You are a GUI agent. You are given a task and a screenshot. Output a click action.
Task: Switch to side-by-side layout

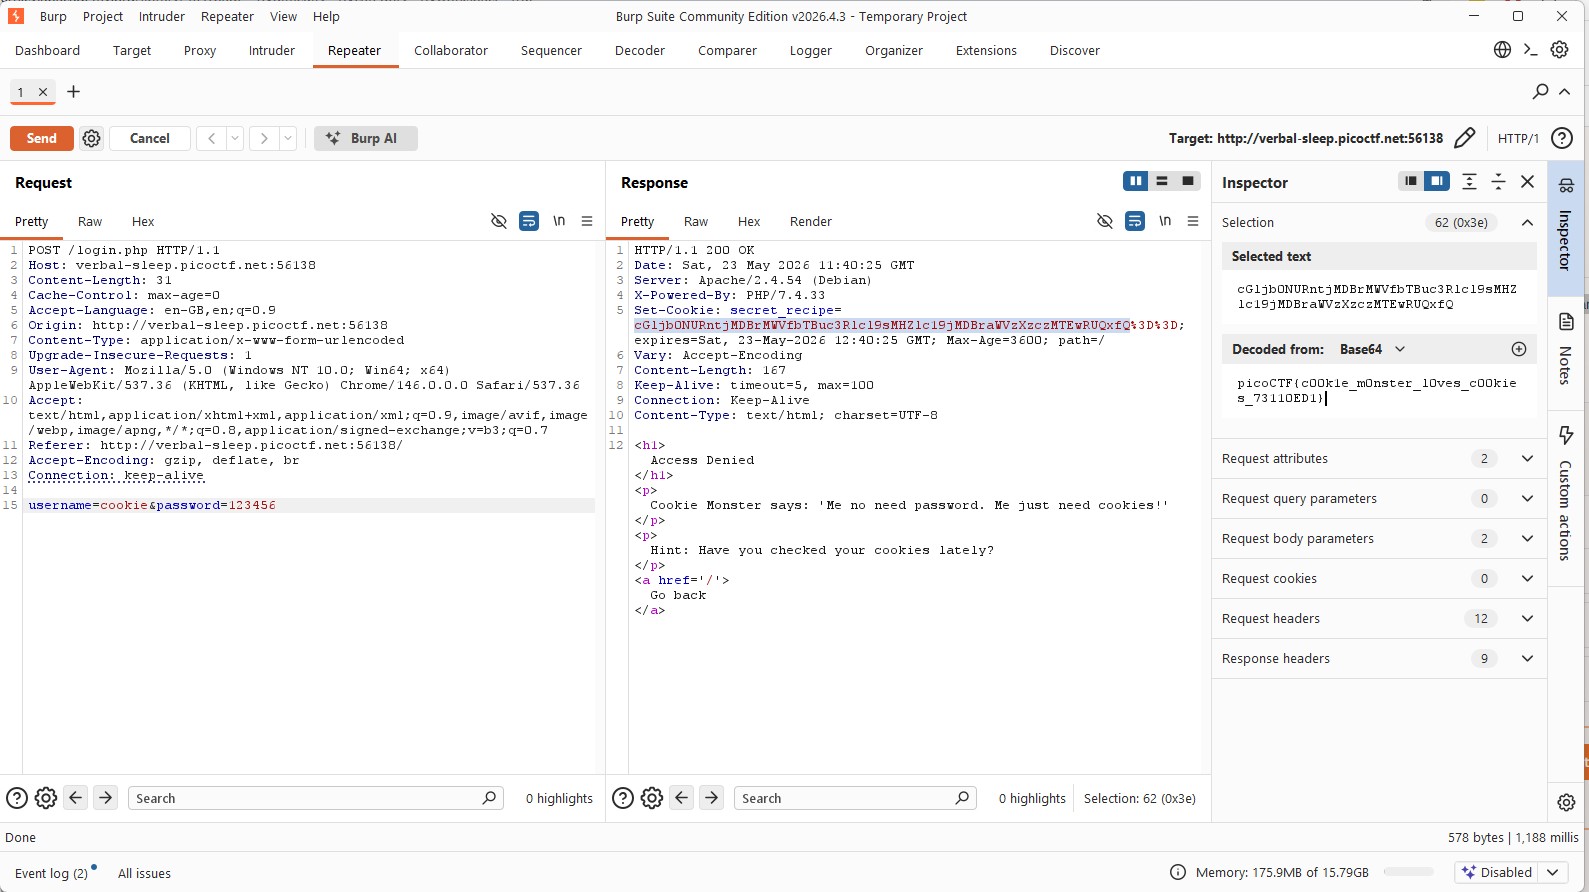(x=1135, y=181)
